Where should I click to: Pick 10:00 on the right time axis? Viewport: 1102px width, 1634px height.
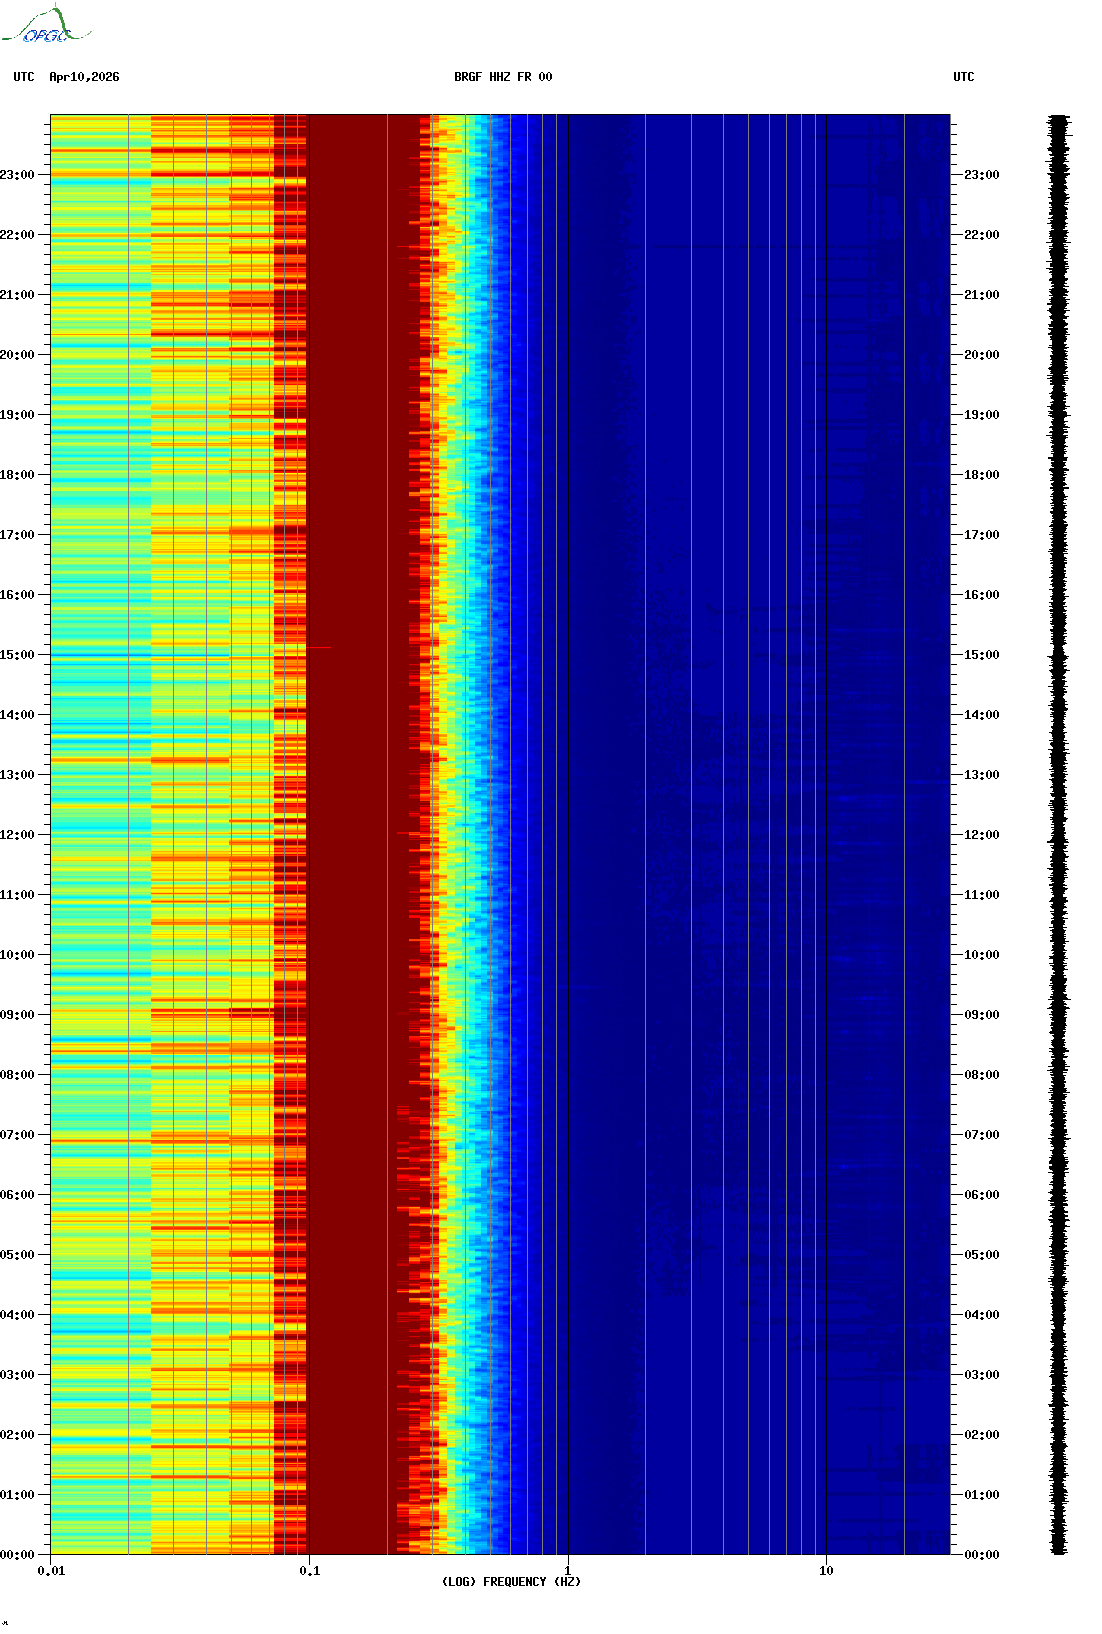[x=982, y=955]
